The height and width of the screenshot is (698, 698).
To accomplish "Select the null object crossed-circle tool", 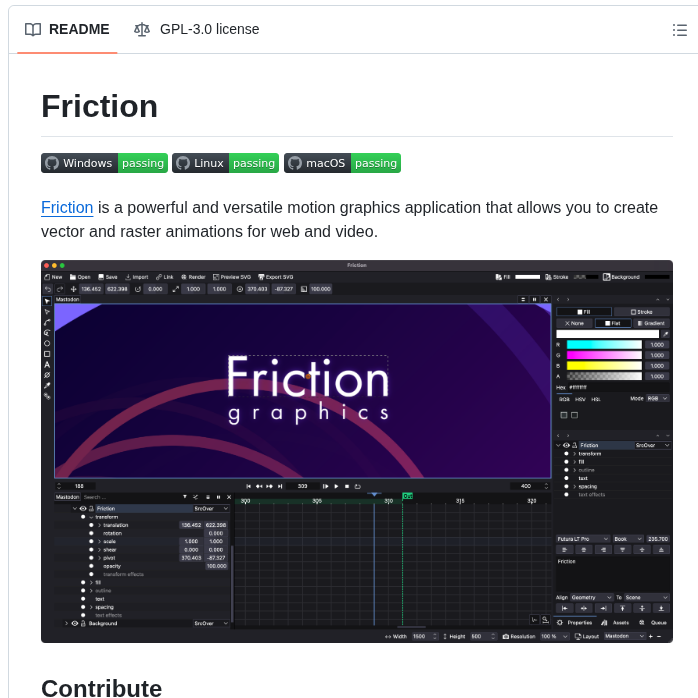I will tap(47, 375).
